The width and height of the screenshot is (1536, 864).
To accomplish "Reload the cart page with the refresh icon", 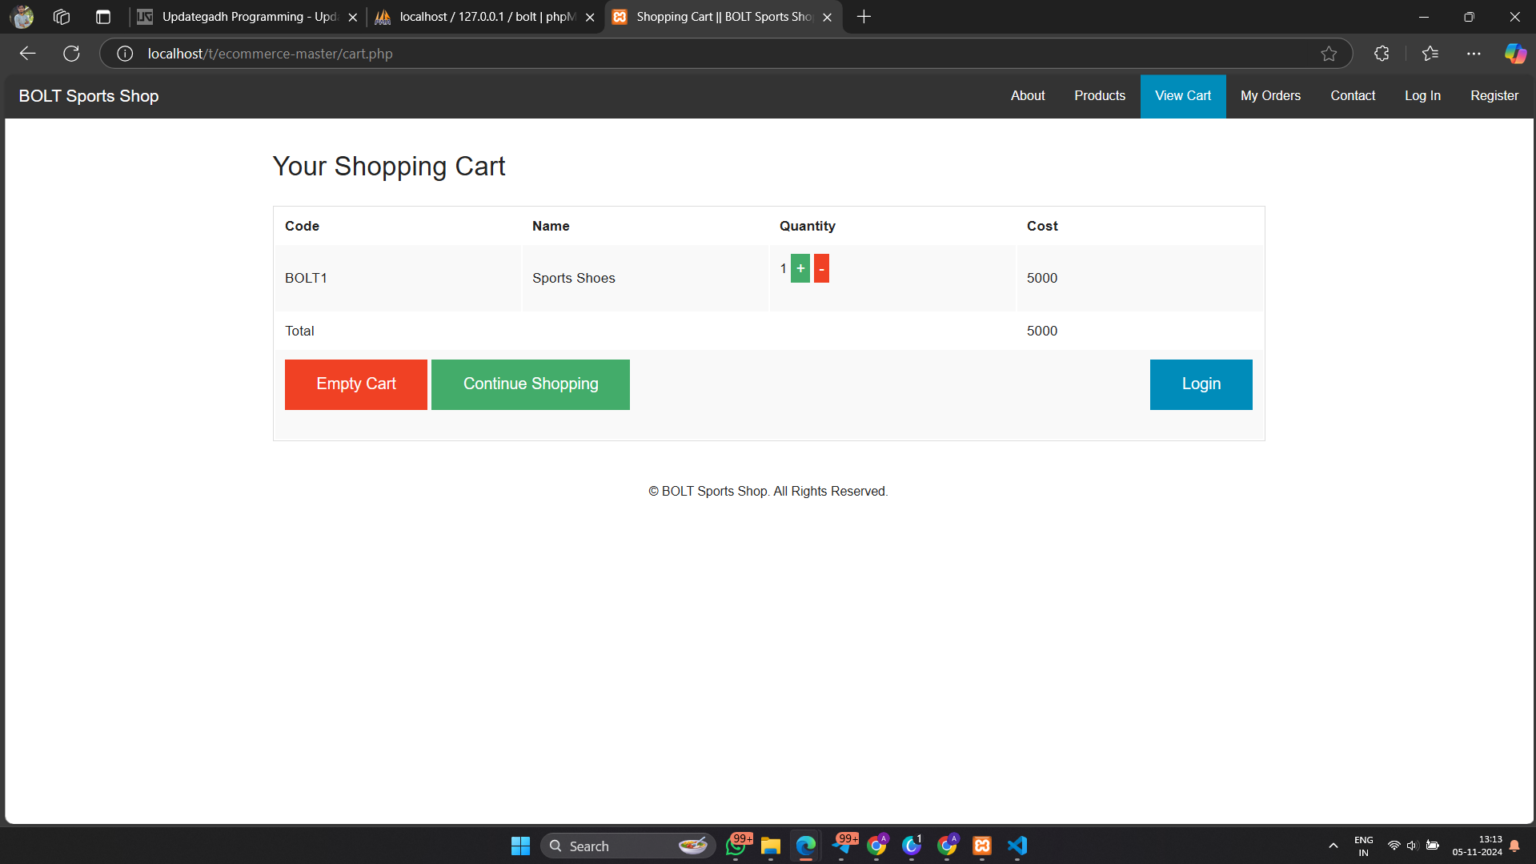I will (x=71, y=53).
